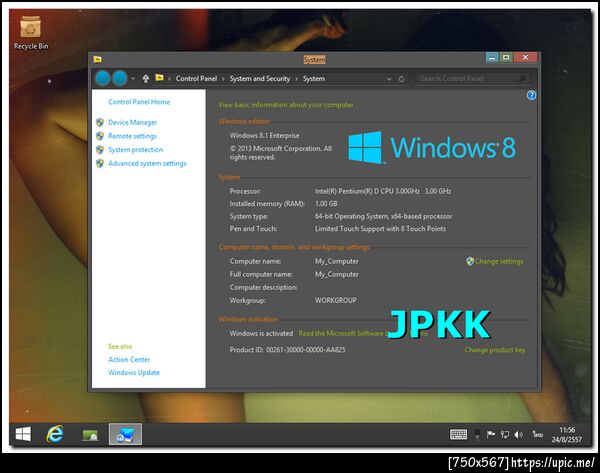Click the Back navigation button
Screen dimensions: 600x473
pyautogui.click(x=103, y=78)
